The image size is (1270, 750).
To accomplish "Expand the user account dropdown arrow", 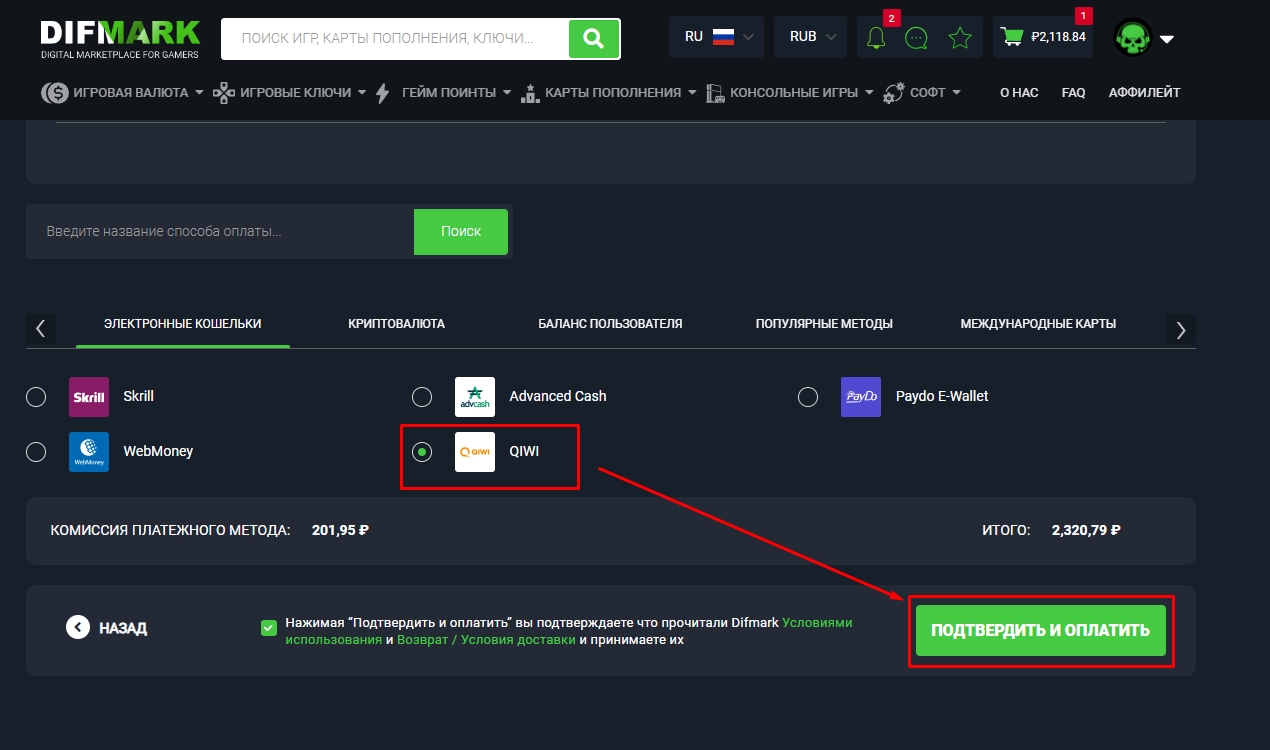I will pos(1166,40).
